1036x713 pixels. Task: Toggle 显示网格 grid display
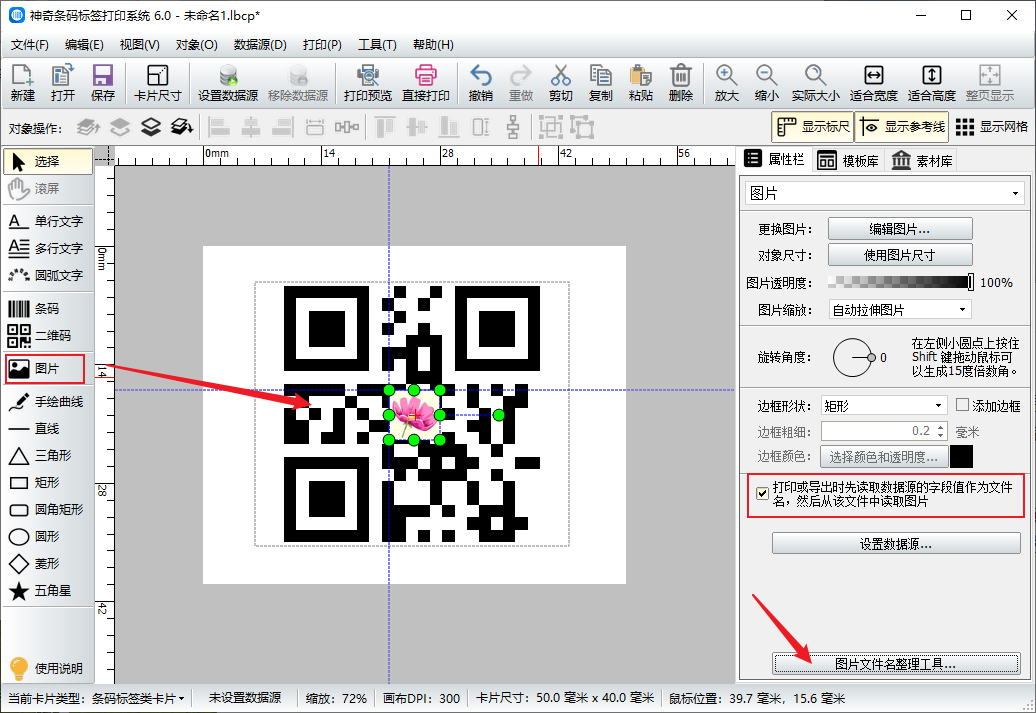992,126
